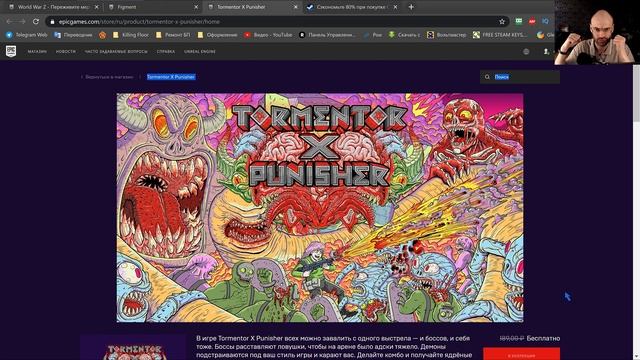
Task: Go back with the browser back arrow
Action: 9,22
